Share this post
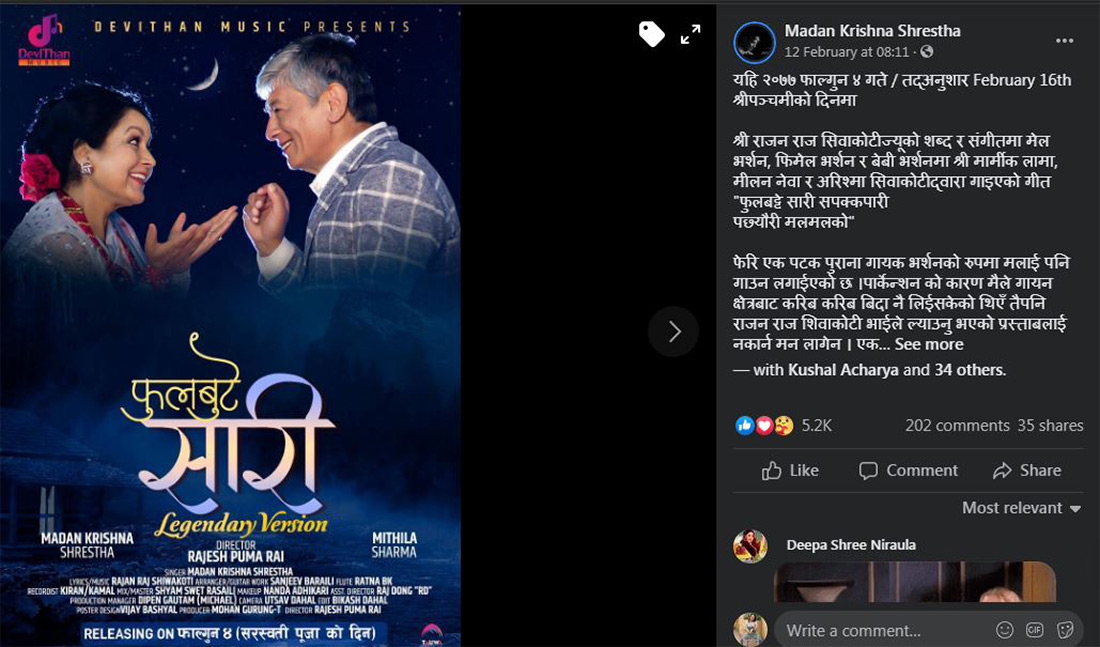Screen dimensions: 1100x647 (1026, 470)
